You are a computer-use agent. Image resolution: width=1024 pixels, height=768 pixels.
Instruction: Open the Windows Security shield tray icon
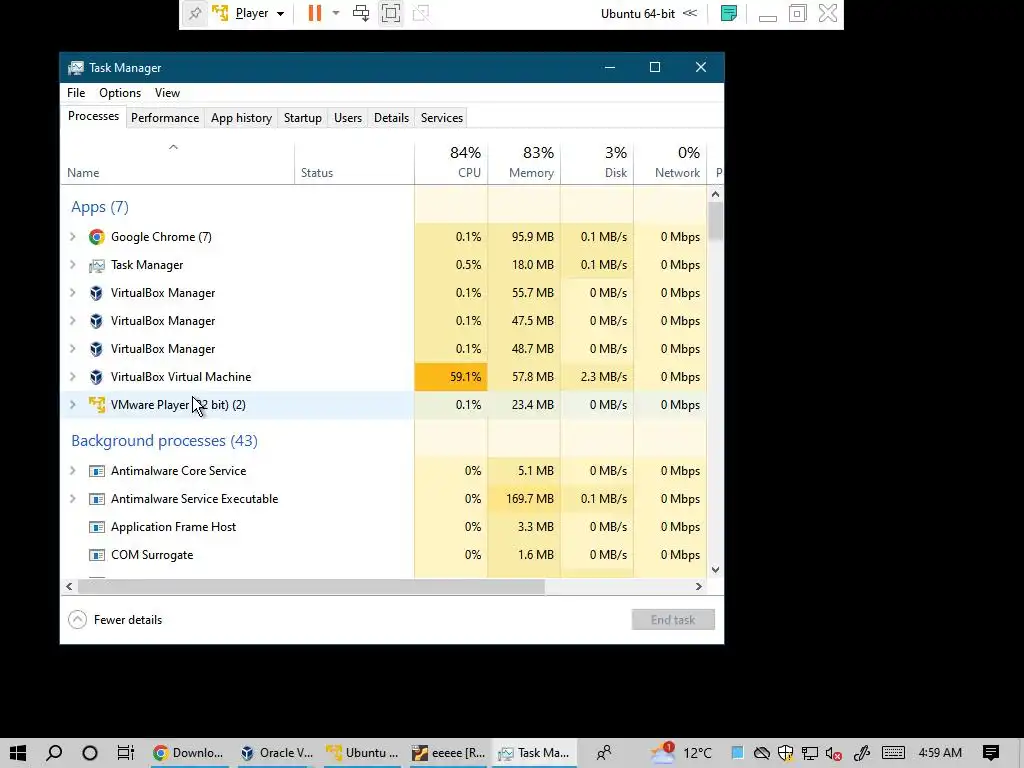786,753
